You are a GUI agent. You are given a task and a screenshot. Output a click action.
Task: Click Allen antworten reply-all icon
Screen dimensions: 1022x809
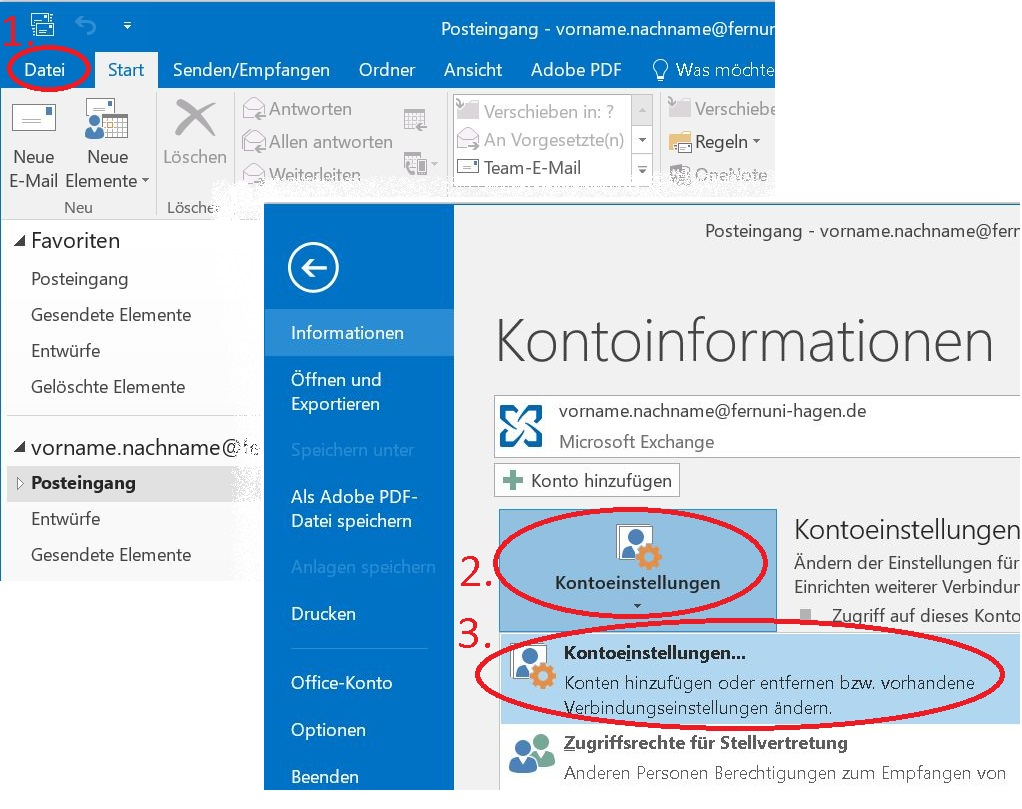254,142
